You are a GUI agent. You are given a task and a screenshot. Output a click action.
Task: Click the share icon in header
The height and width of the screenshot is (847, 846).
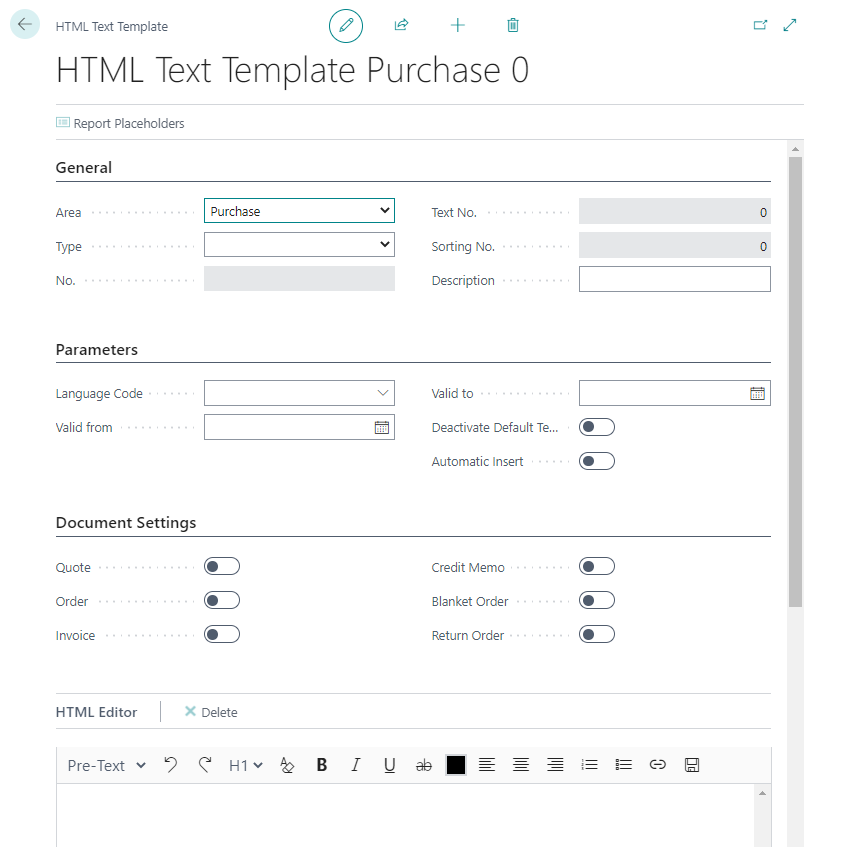click(402, 26)
